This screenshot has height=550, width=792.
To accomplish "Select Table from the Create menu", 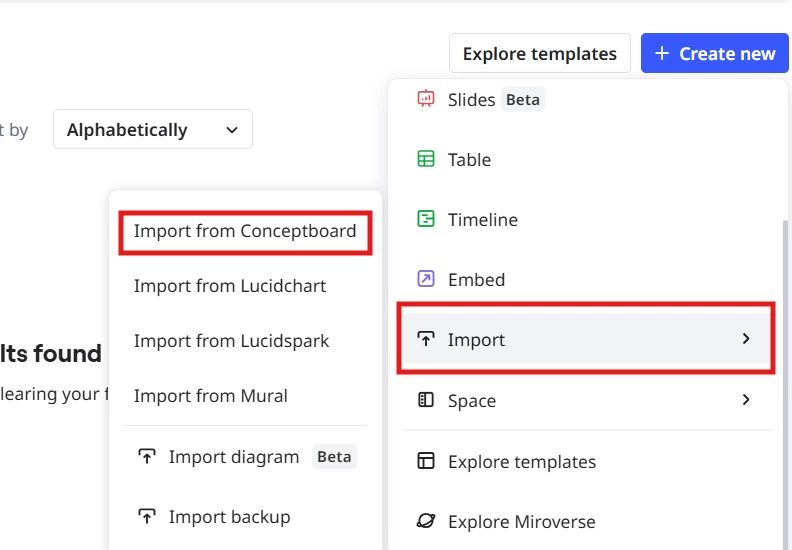I will [586, 160].
